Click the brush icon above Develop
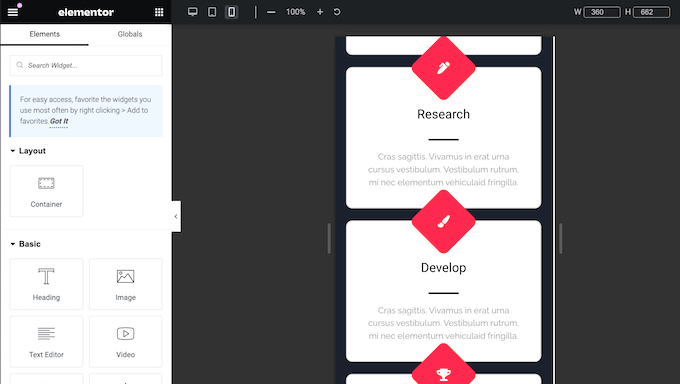Viewport: 680px width, 384px height. pyautogui.click(x=443, y=222)
